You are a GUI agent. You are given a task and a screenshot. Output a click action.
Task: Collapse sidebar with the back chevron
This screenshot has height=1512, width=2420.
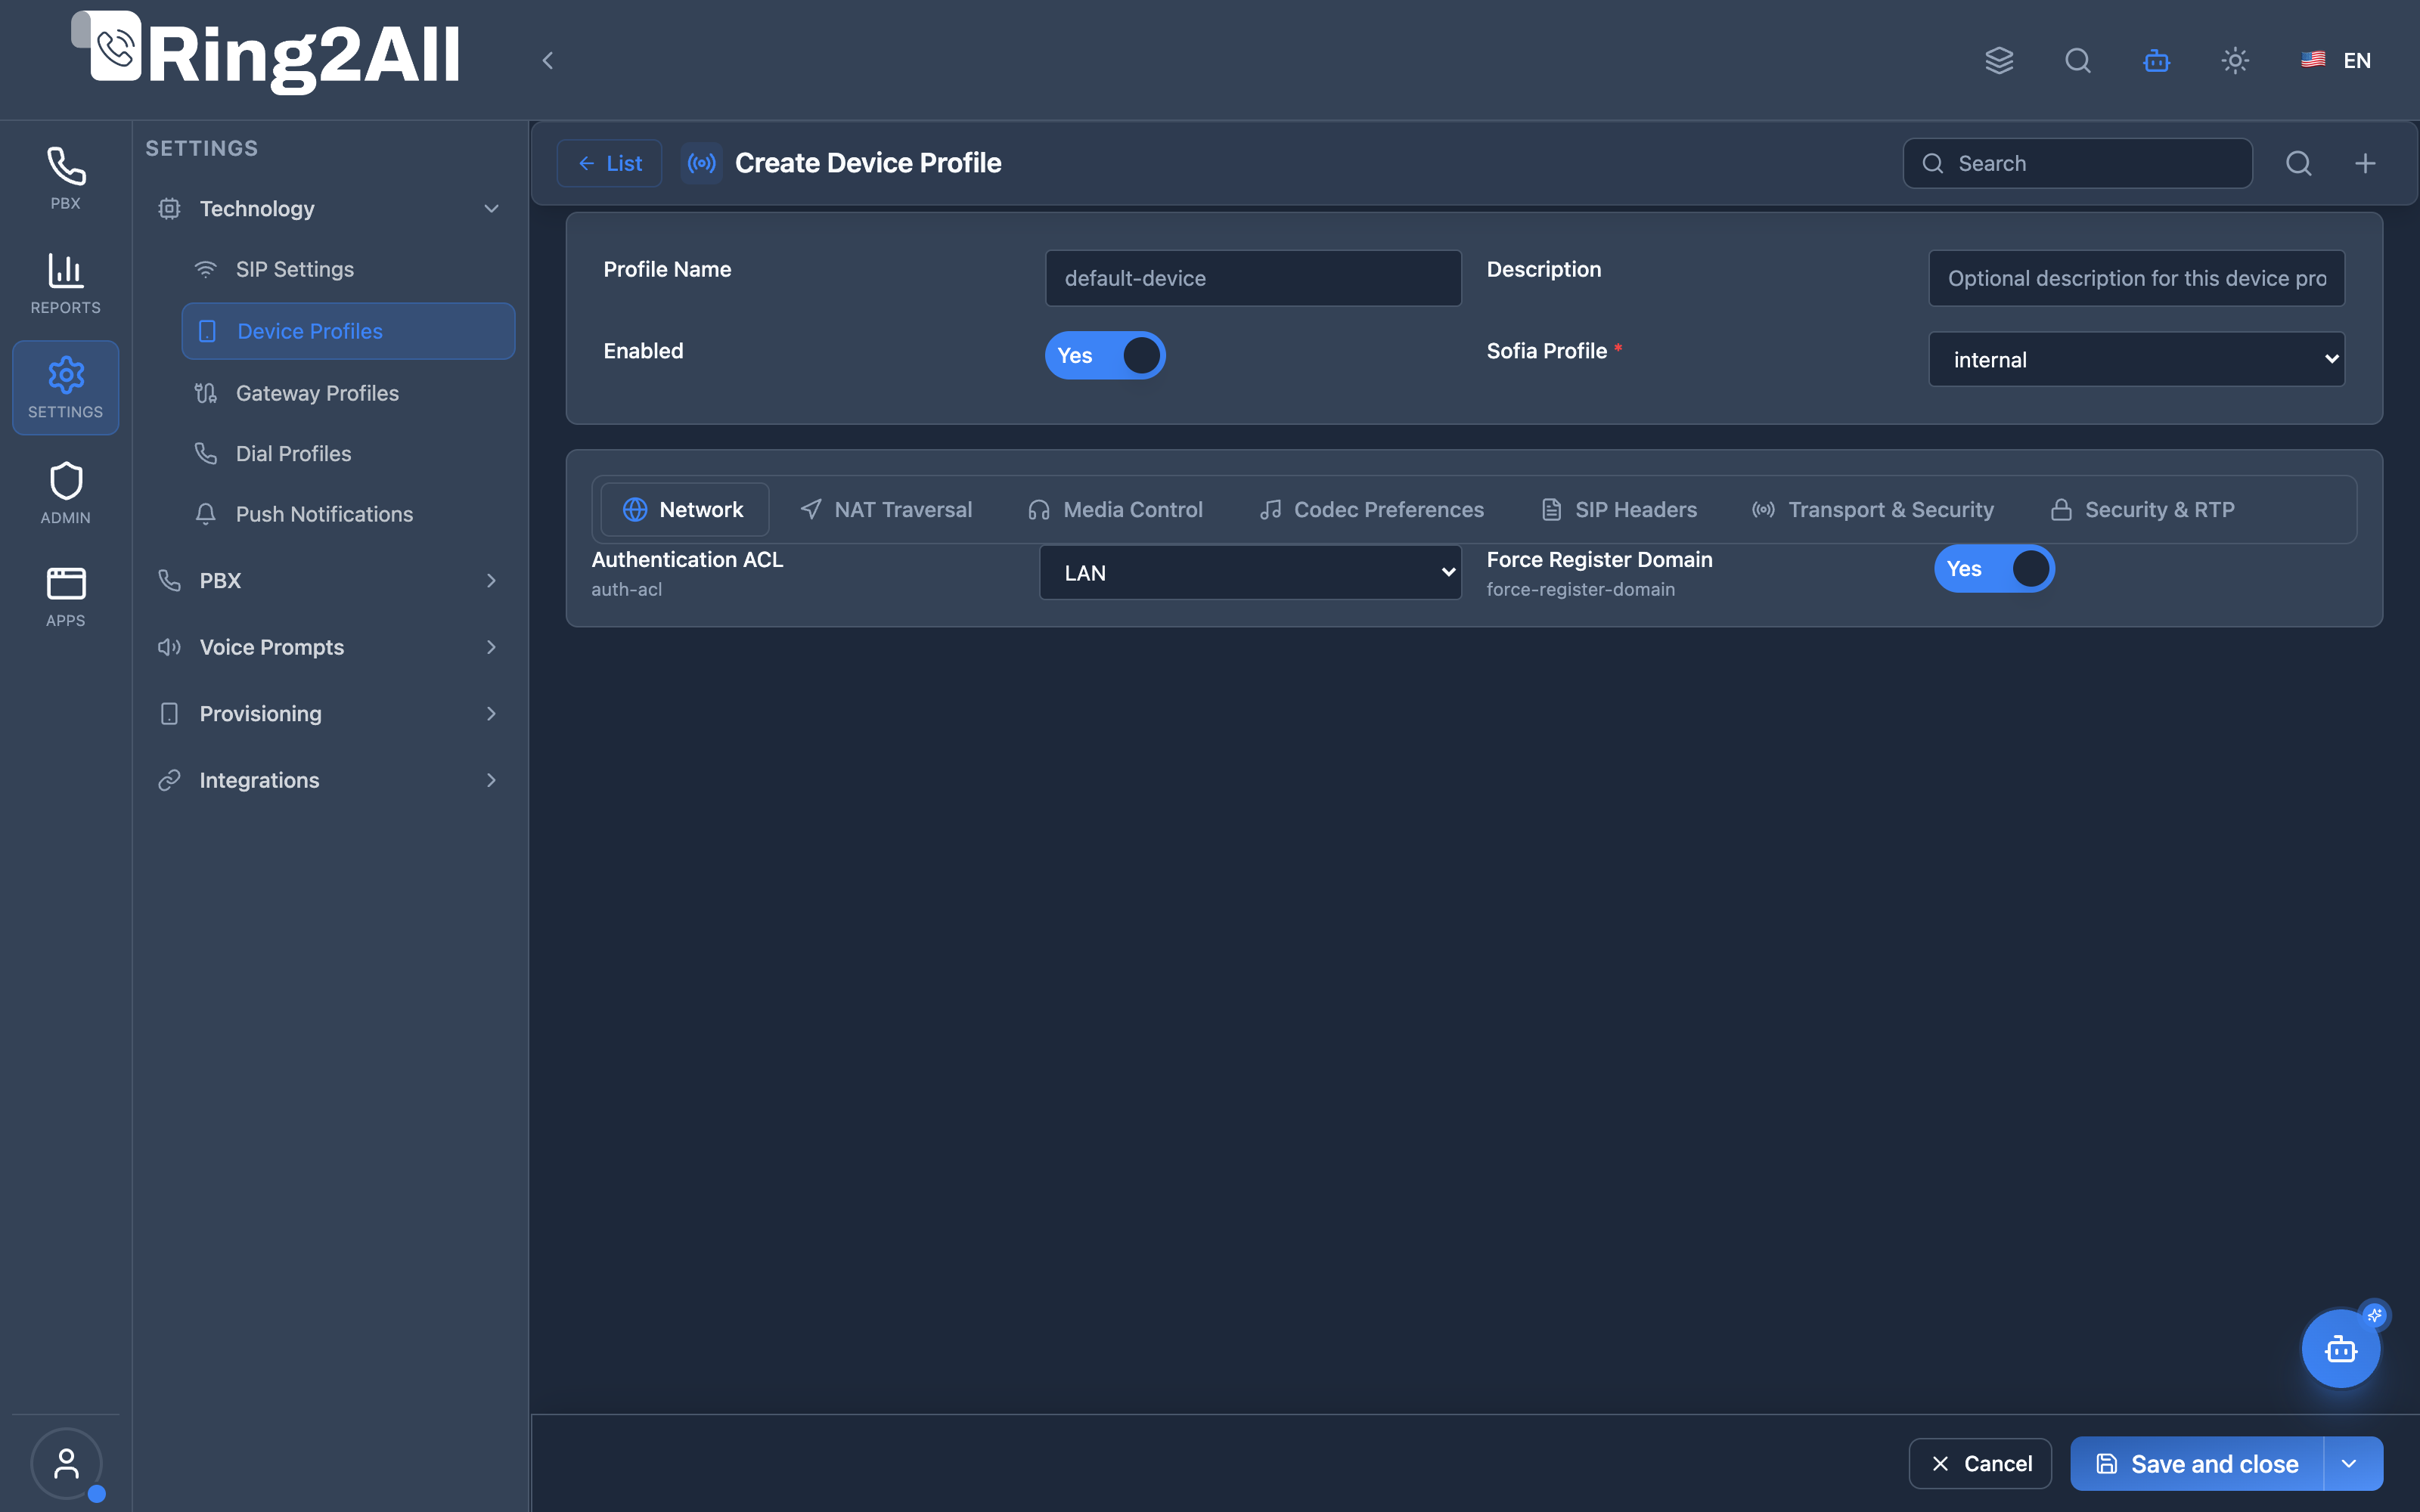(547, 60)
